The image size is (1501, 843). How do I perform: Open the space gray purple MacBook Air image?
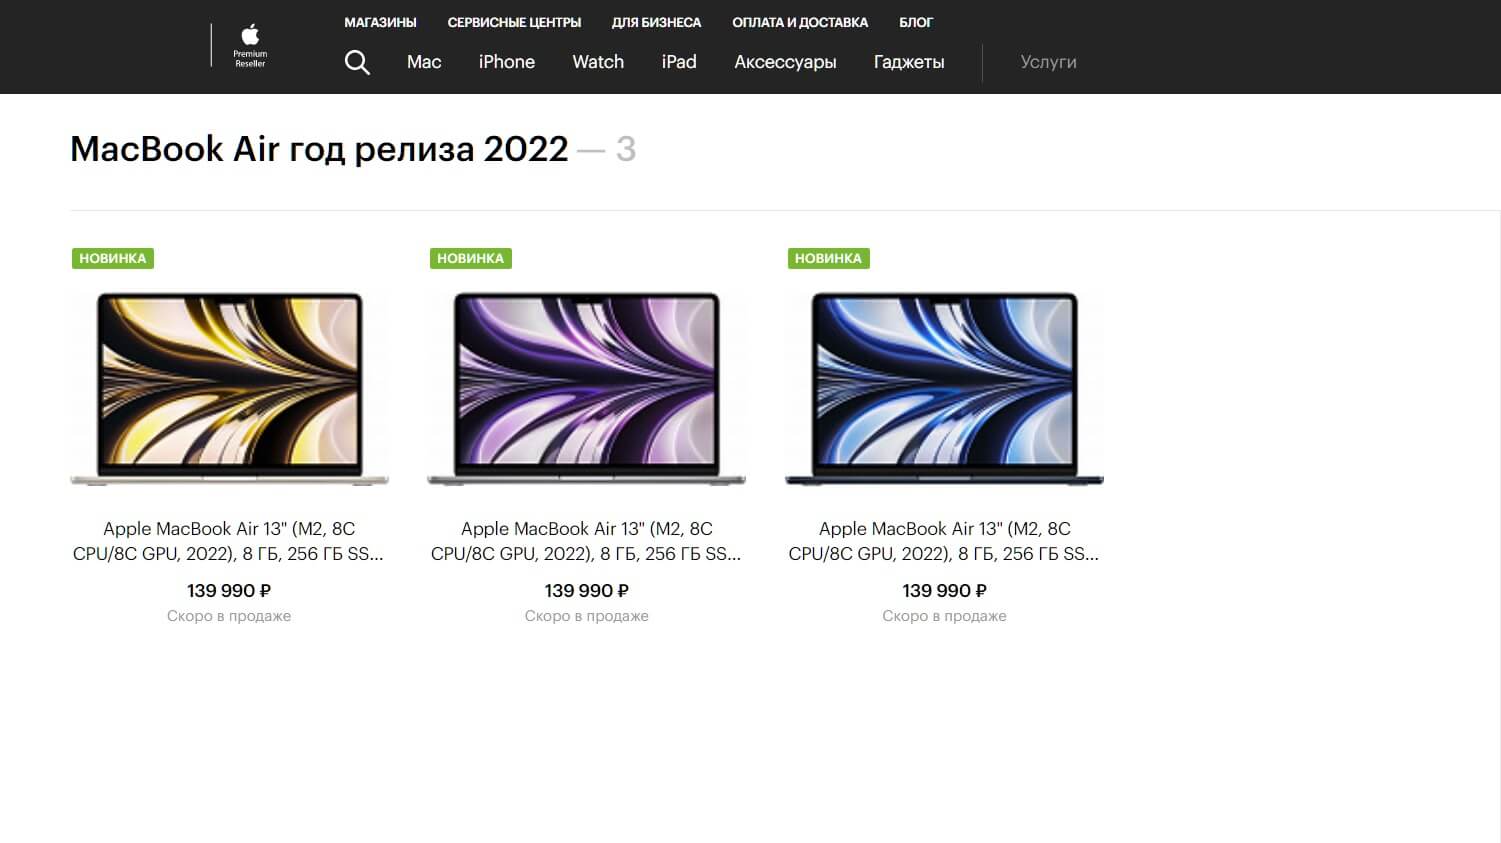coord(586,388)
